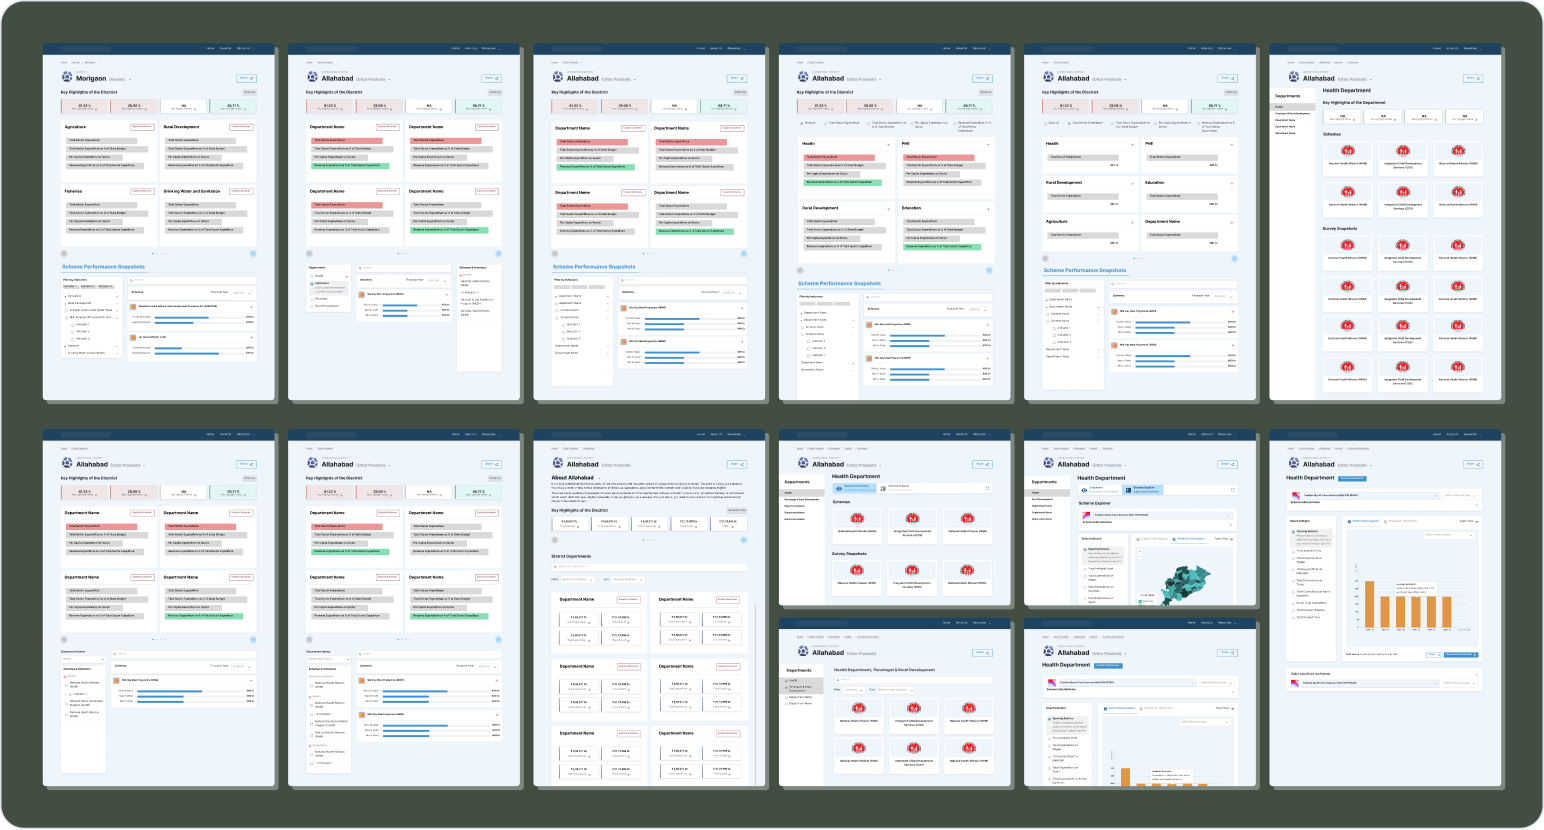The width and height of the screenshot is (1544, 830).
Task: Click the Allahabad logo in the About Allahabad mockup
Action: tap(559, 464)
